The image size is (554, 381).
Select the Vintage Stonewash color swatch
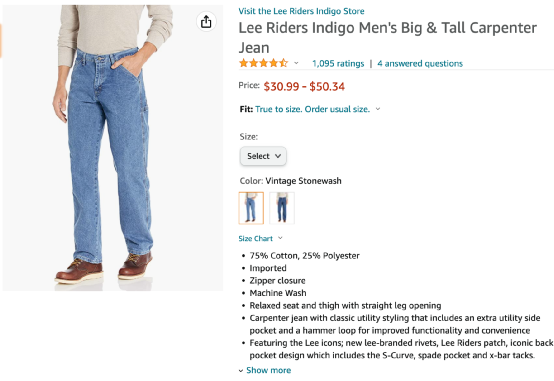[x=251, y=208]
